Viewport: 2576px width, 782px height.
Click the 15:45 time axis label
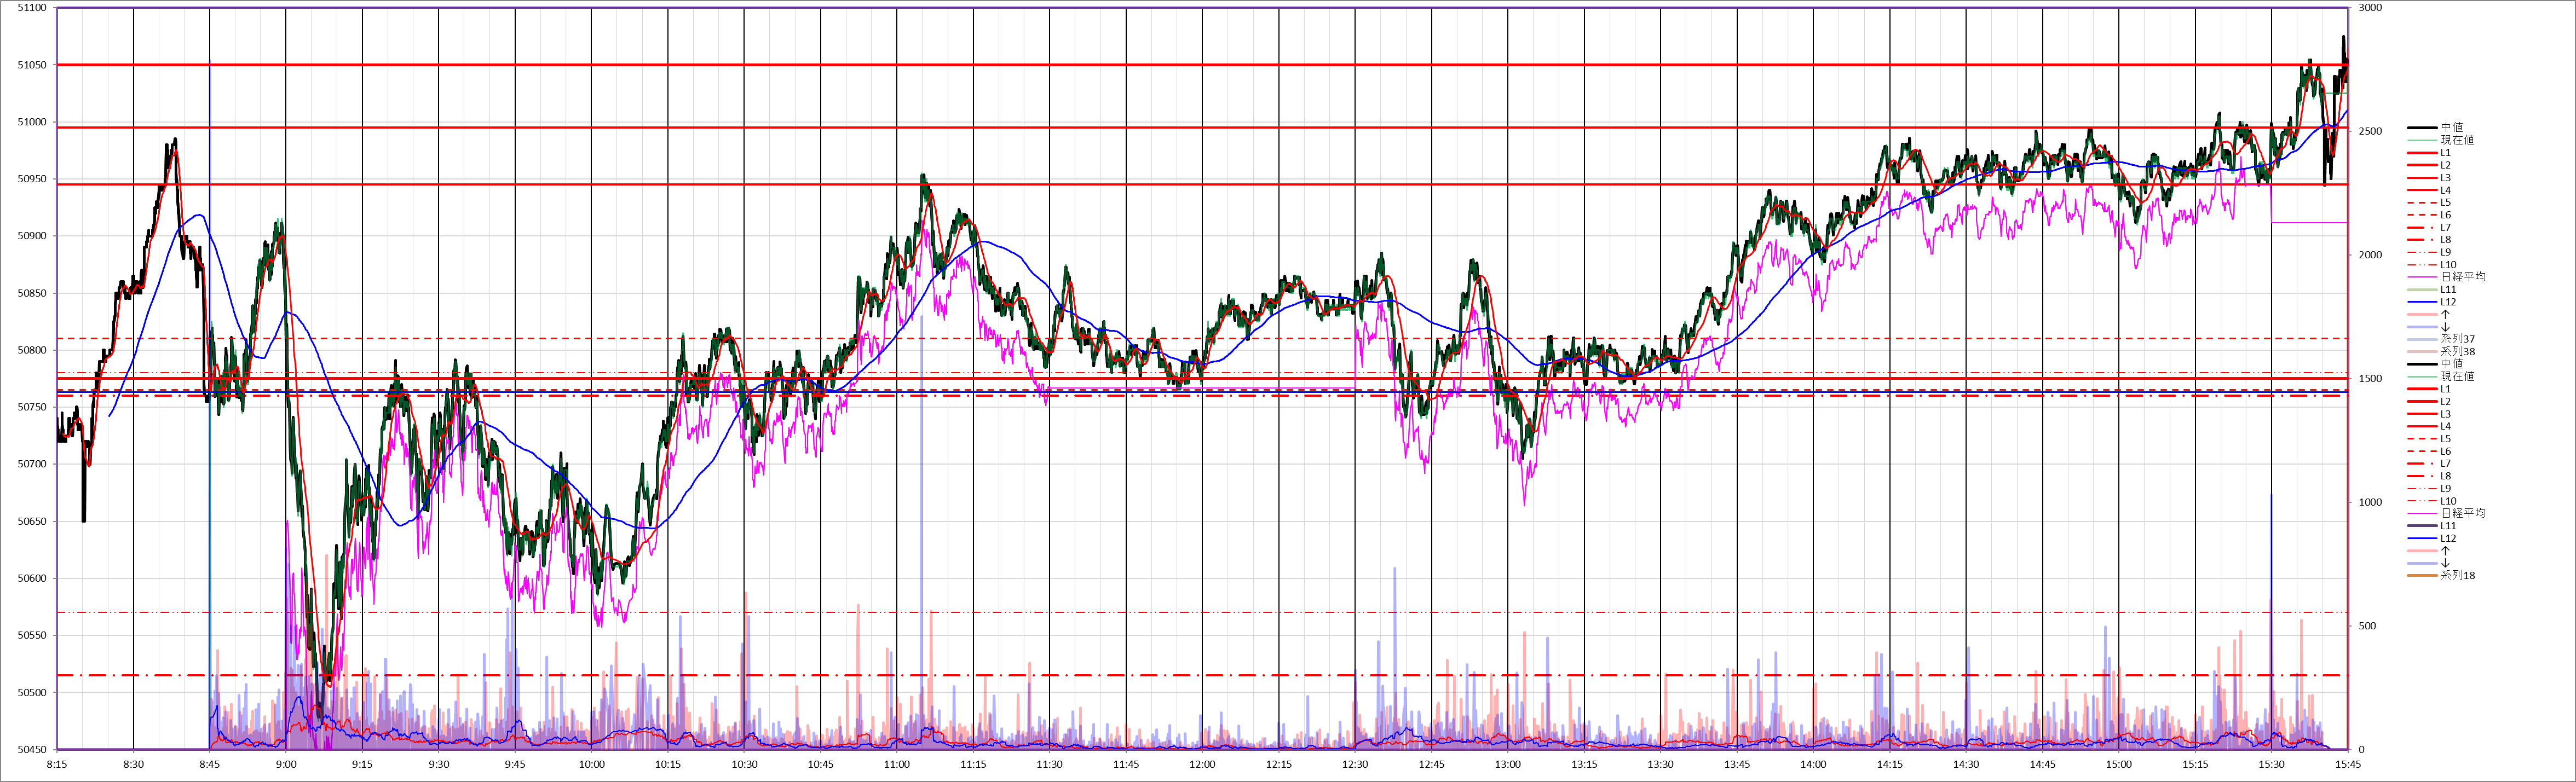pos(2348,765)
